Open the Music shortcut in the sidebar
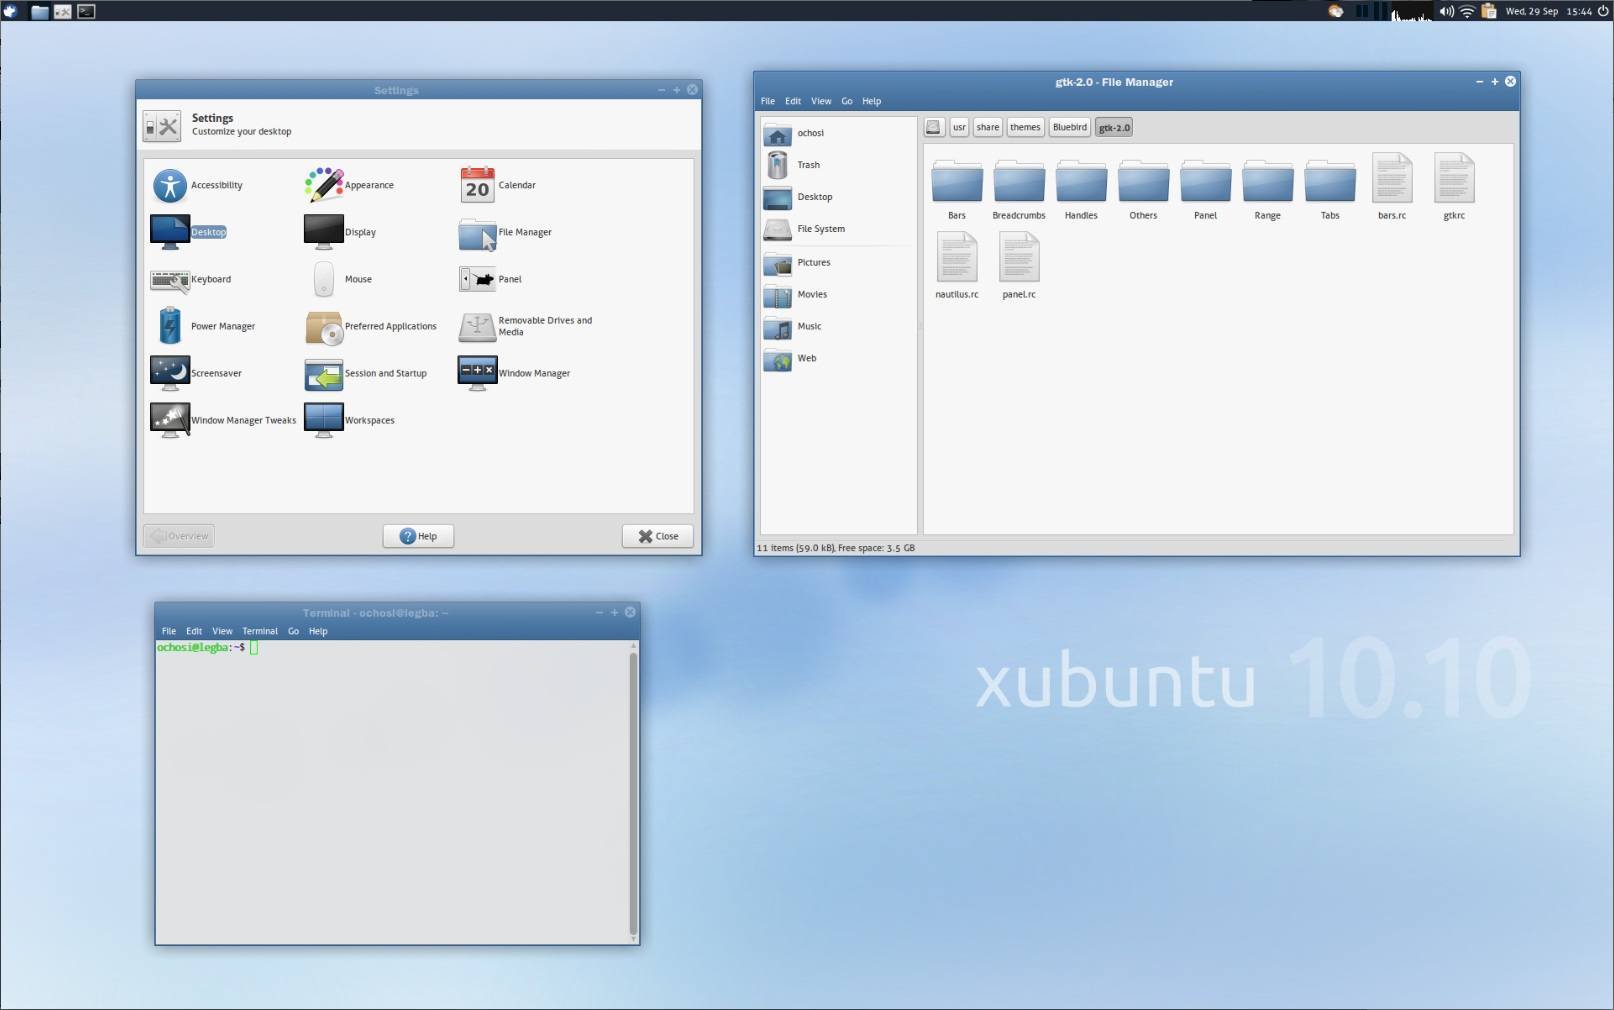 pos(809,327)
